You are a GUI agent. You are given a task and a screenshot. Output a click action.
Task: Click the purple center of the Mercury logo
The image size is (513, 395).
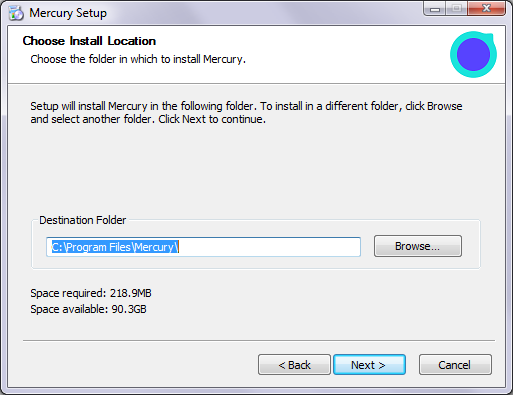tap(473, 54)
